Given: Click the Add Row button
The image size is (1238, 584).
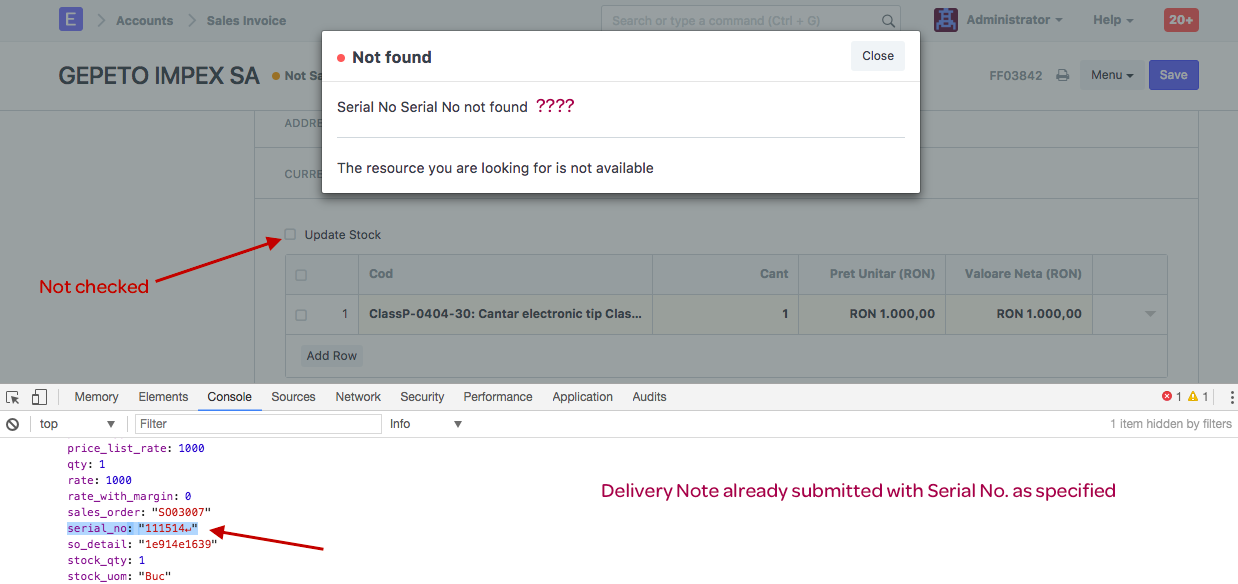Looking at the screenshot, I should click(332, 355).
